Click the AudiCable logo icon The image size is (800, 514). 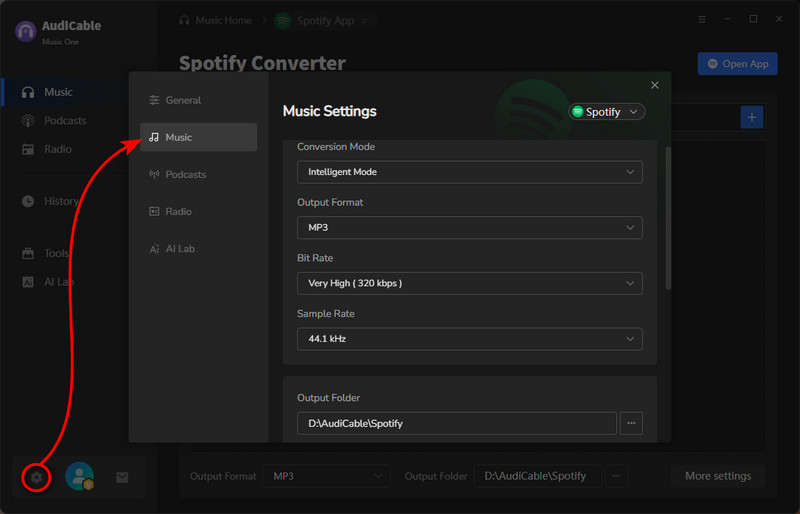(x=26, y=31)
